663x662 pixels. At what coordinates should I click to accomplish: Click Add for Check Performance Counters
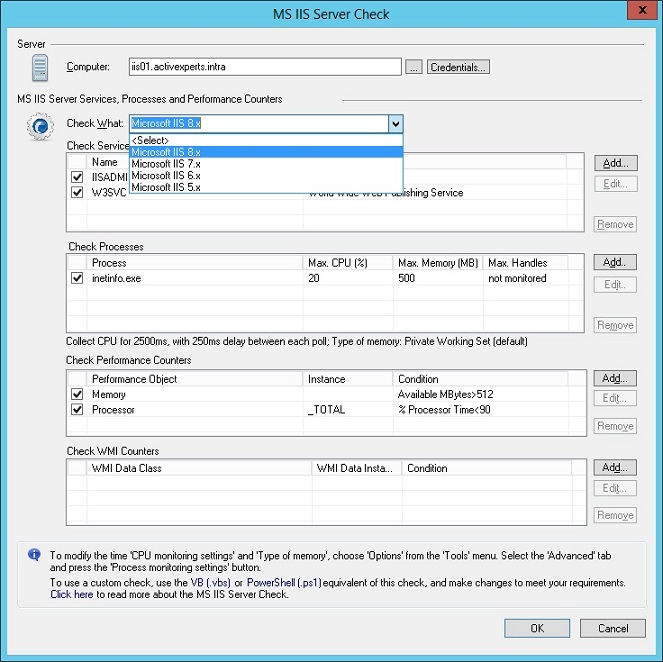pos(615,378)
